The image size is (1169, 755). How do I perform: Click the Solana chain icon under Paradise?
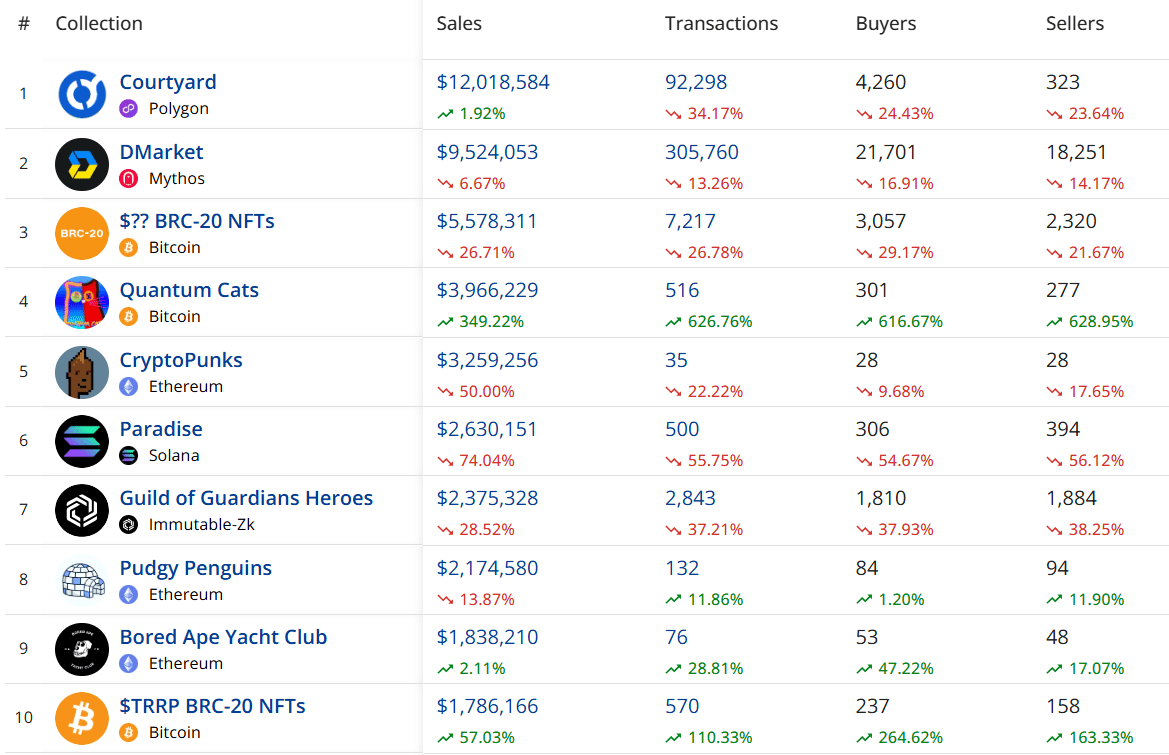tap(128, 455)
